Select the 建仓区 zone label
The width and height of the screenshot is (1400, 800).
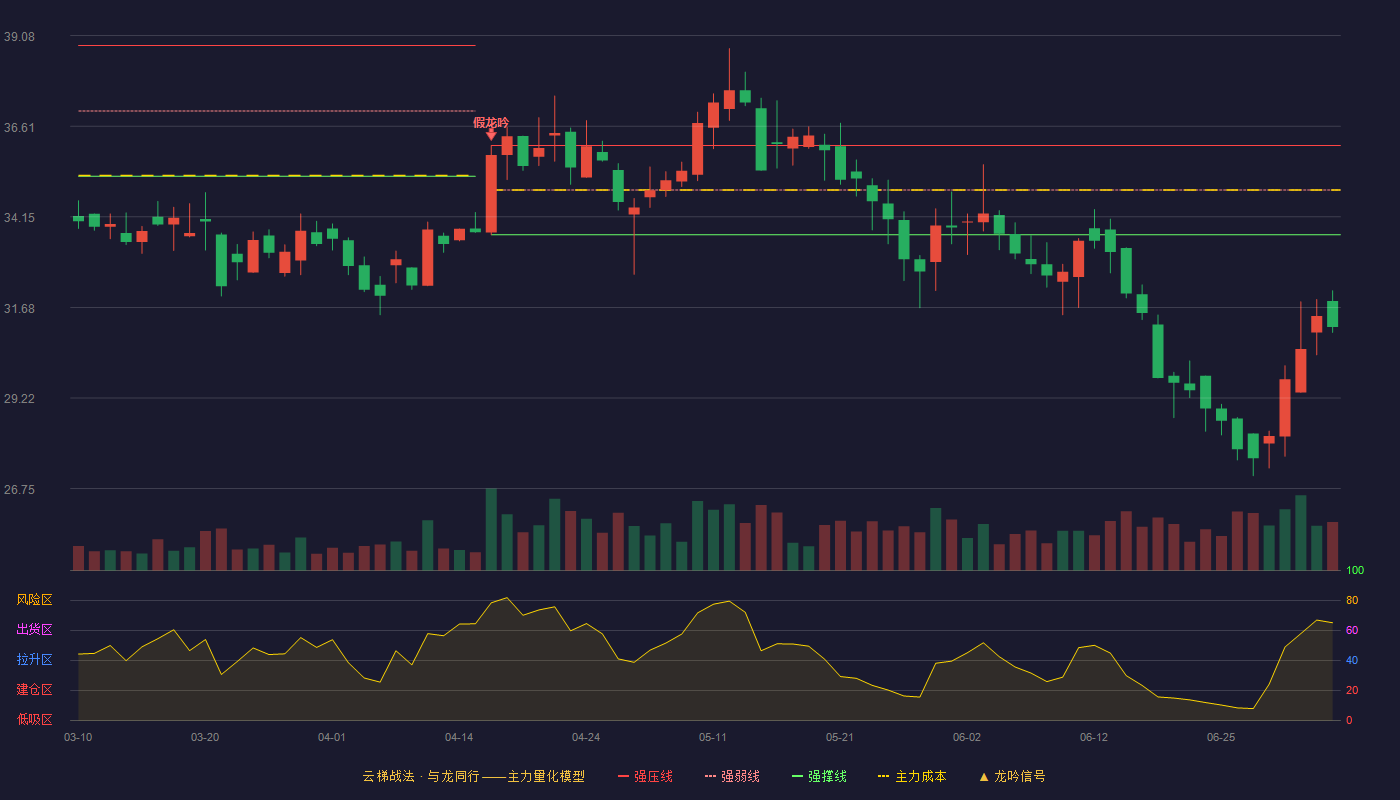coord(34,690)
